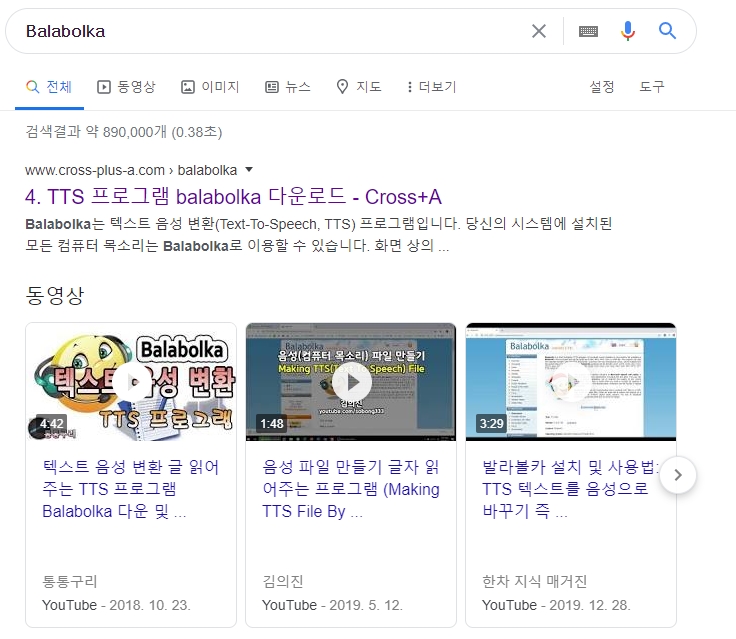Viewport: 736px width, 639px height.
Task: Open 설정 settings menu
Action: click(601, 87)
